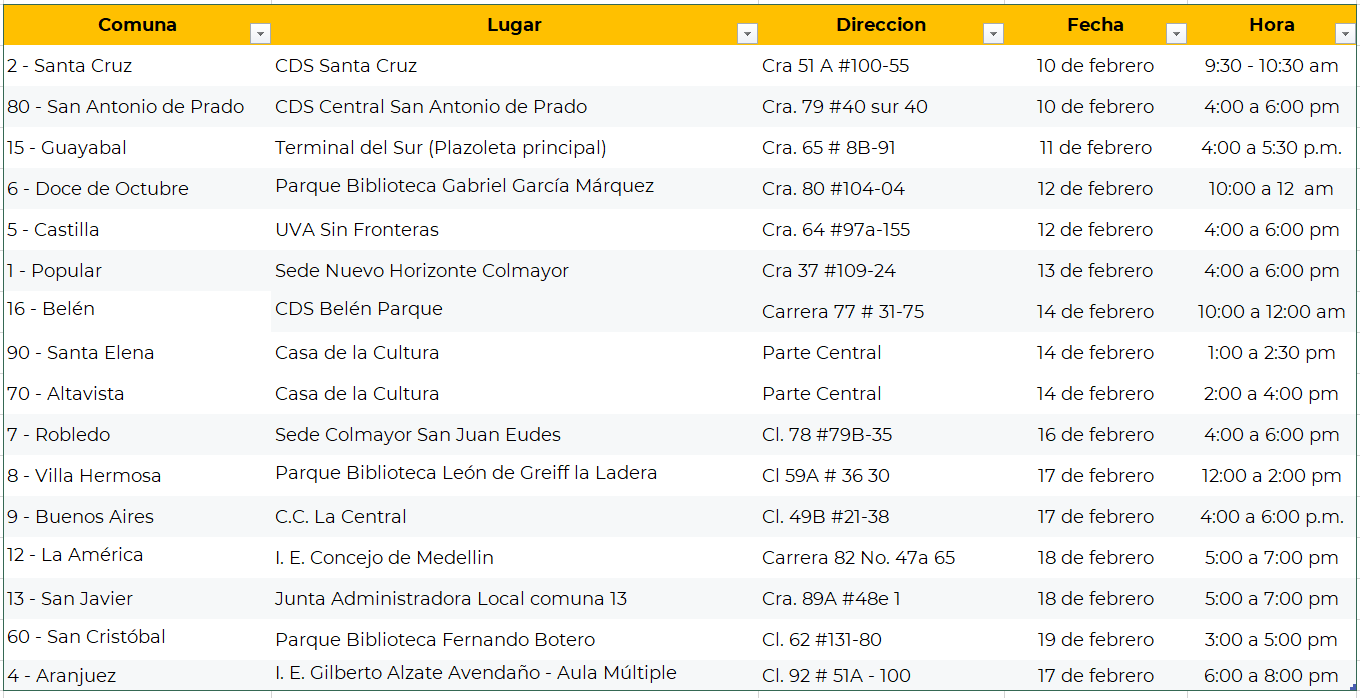Screen dimensions: 1360x698
Task: Open the Comuna column filter dropdown
Action: (x=260, y=34)
